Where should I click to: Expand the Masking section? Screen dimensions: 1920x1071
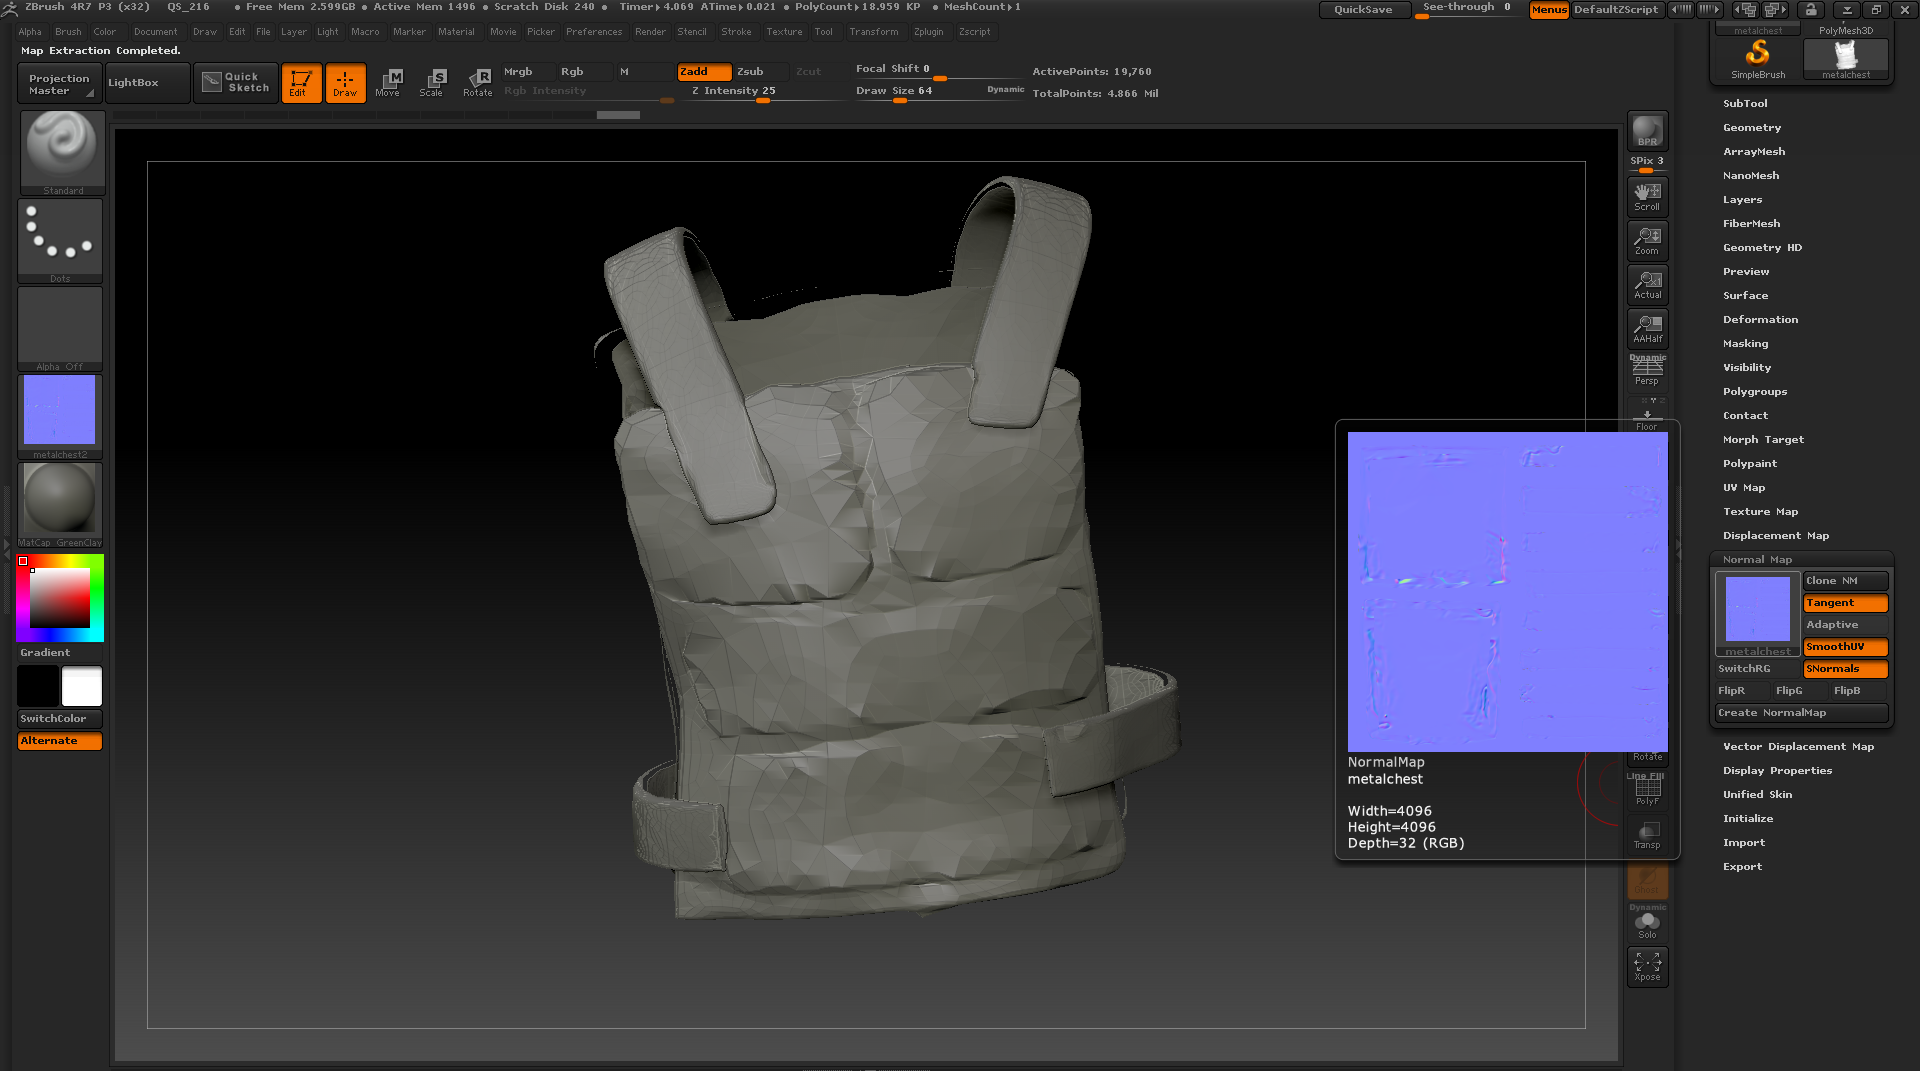[x=1745, y=344]
